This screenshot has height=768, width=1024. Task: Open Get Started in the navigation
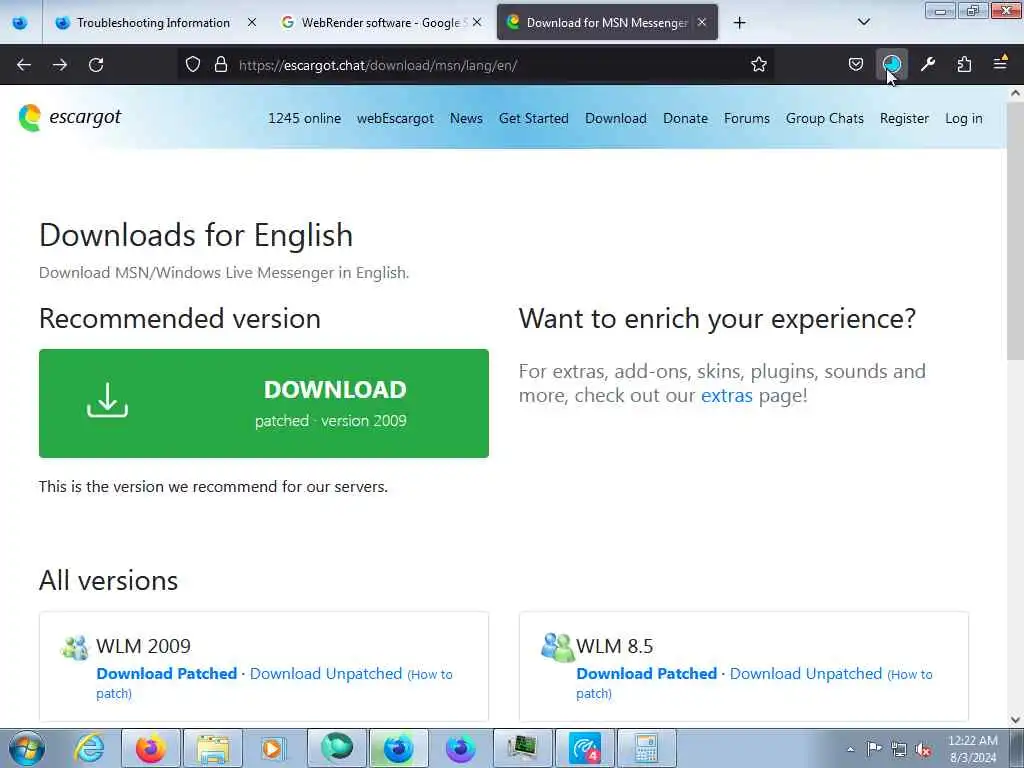point(534,119)
